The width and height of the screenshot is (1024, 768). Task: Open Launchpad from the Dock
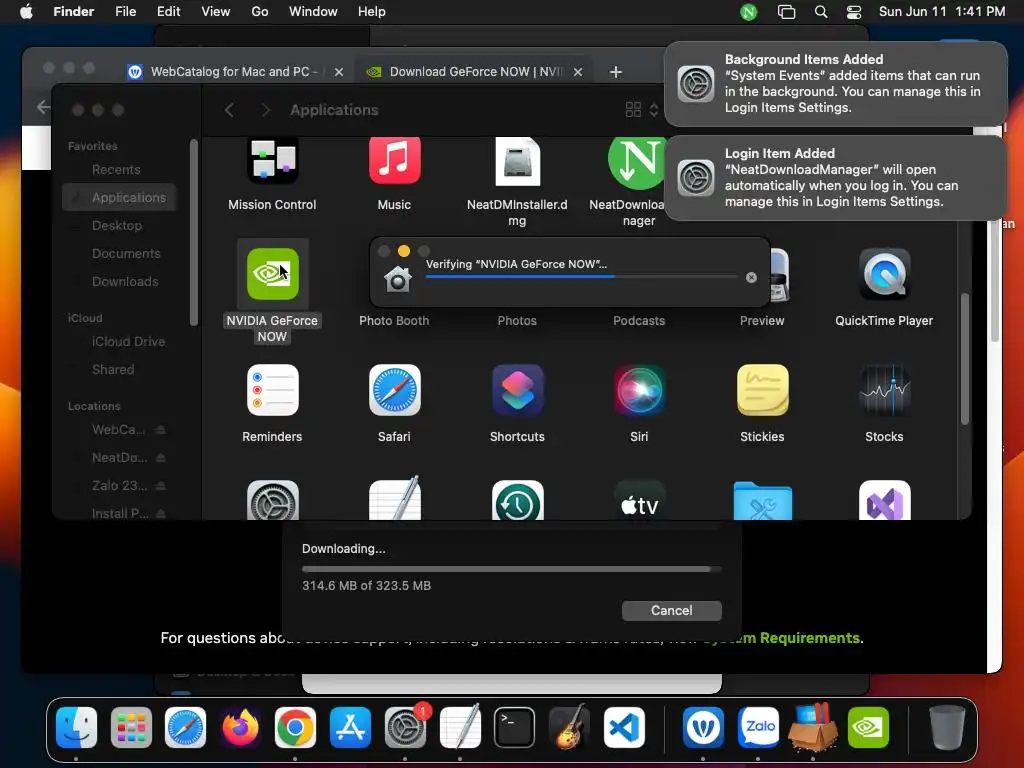click(131, 727)
